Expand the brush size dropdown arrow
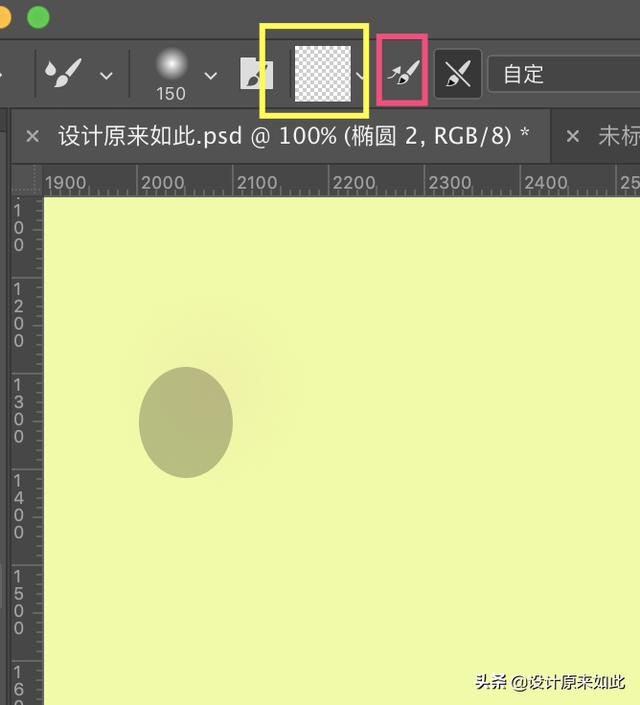The image size is (640, 705). click(x=210, y=76)
